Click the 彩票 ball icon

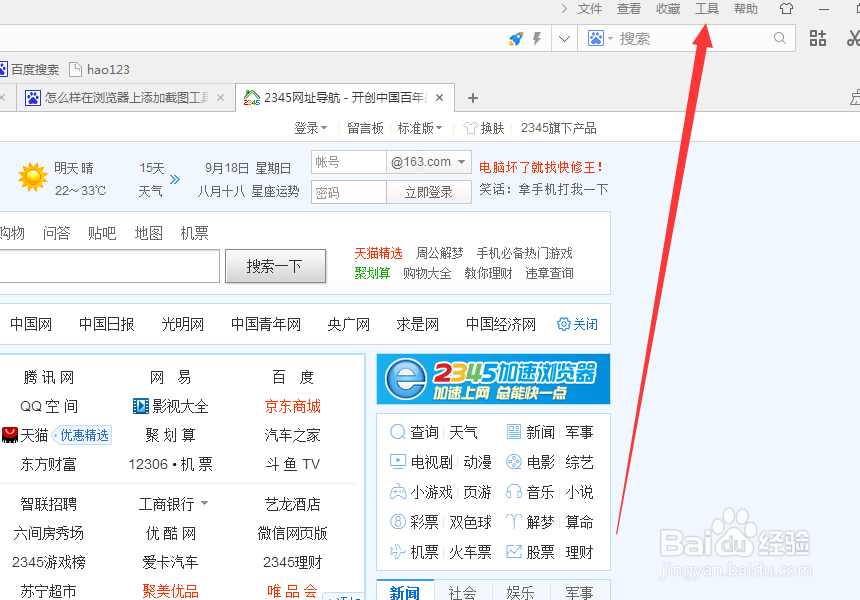pos(398,522)
